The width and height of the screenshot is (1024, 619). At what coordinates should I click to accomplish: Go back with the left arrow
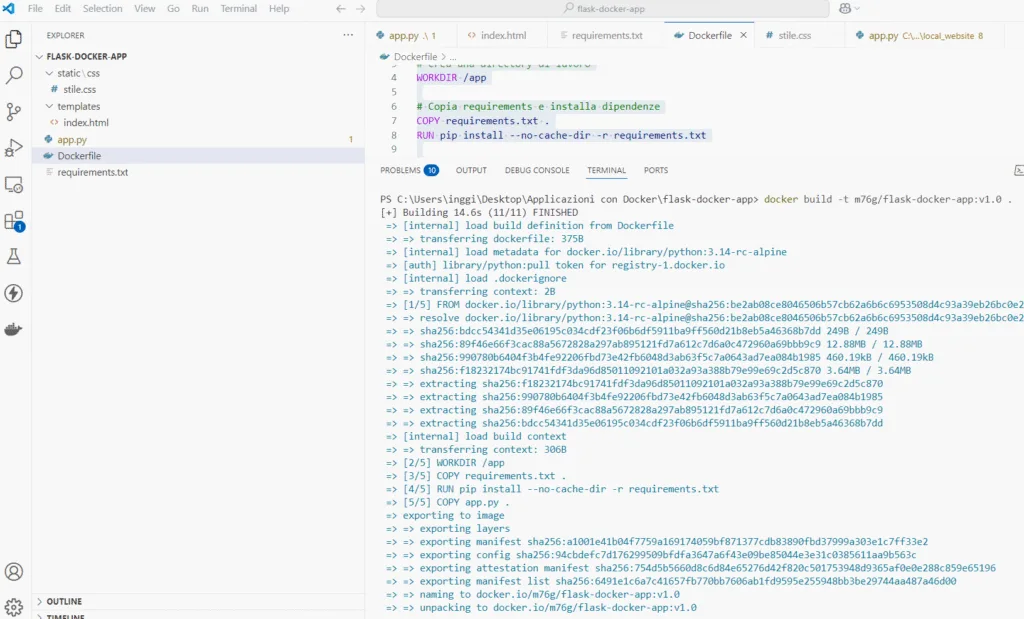coord(340,8)
